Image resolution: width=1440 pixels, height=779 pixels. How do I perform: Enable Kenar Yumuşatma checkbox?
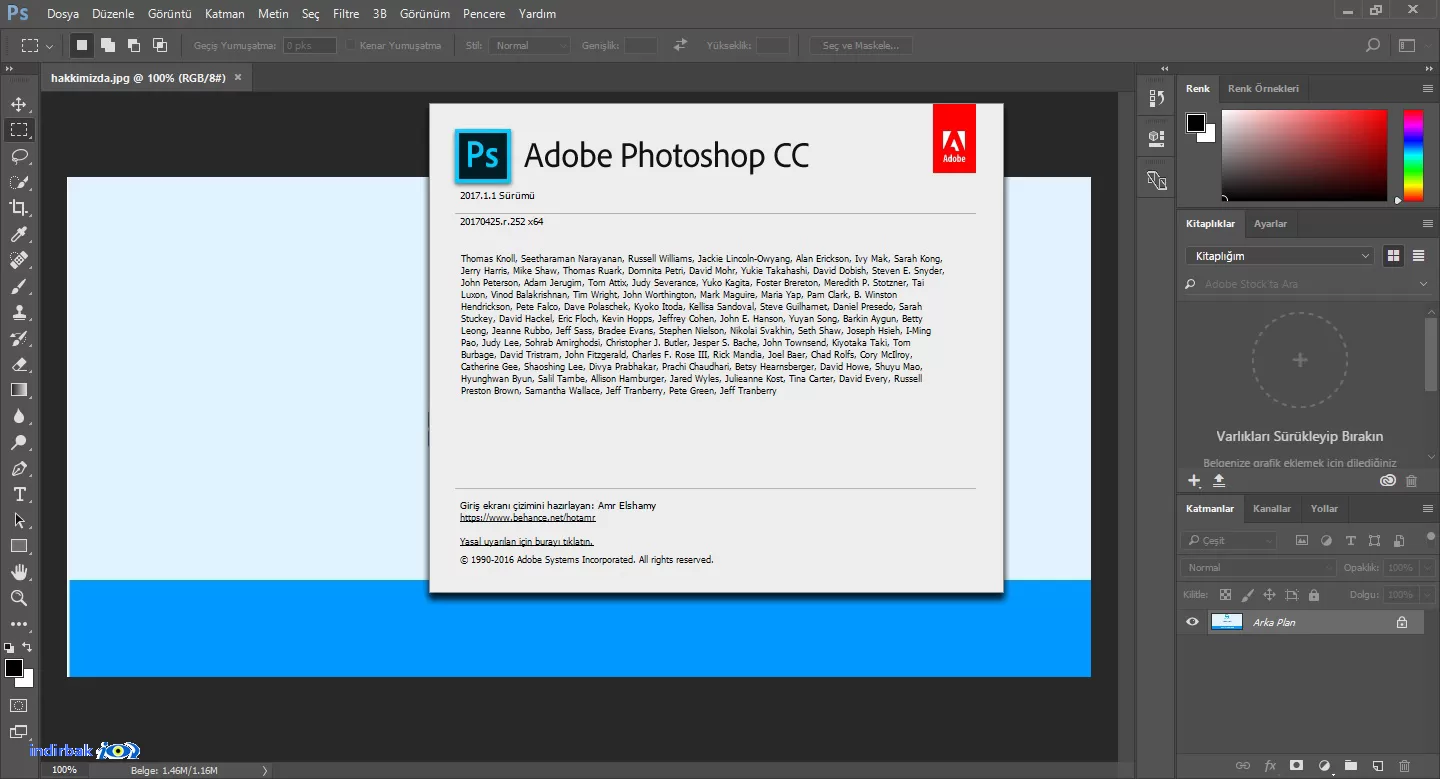[x=351, y=45]
